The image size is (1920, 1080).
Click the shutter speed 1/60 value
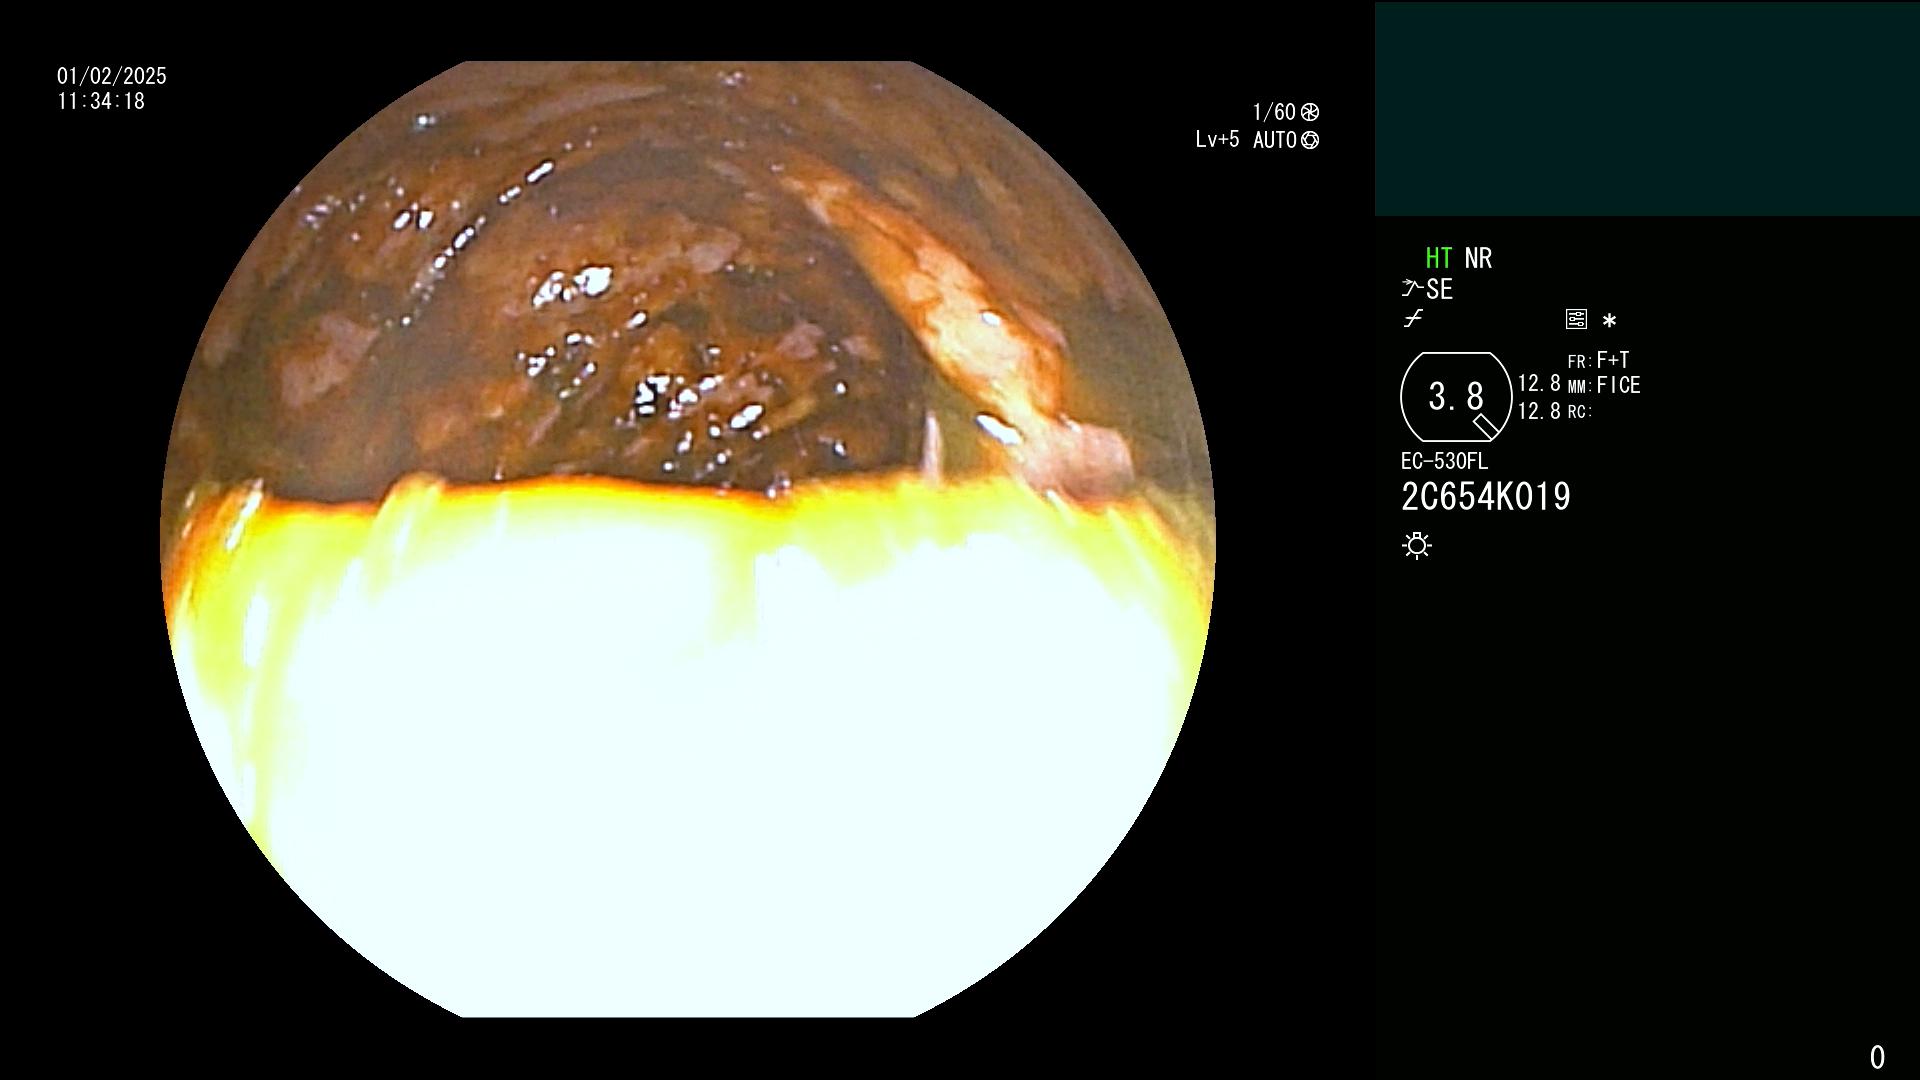1273,112
